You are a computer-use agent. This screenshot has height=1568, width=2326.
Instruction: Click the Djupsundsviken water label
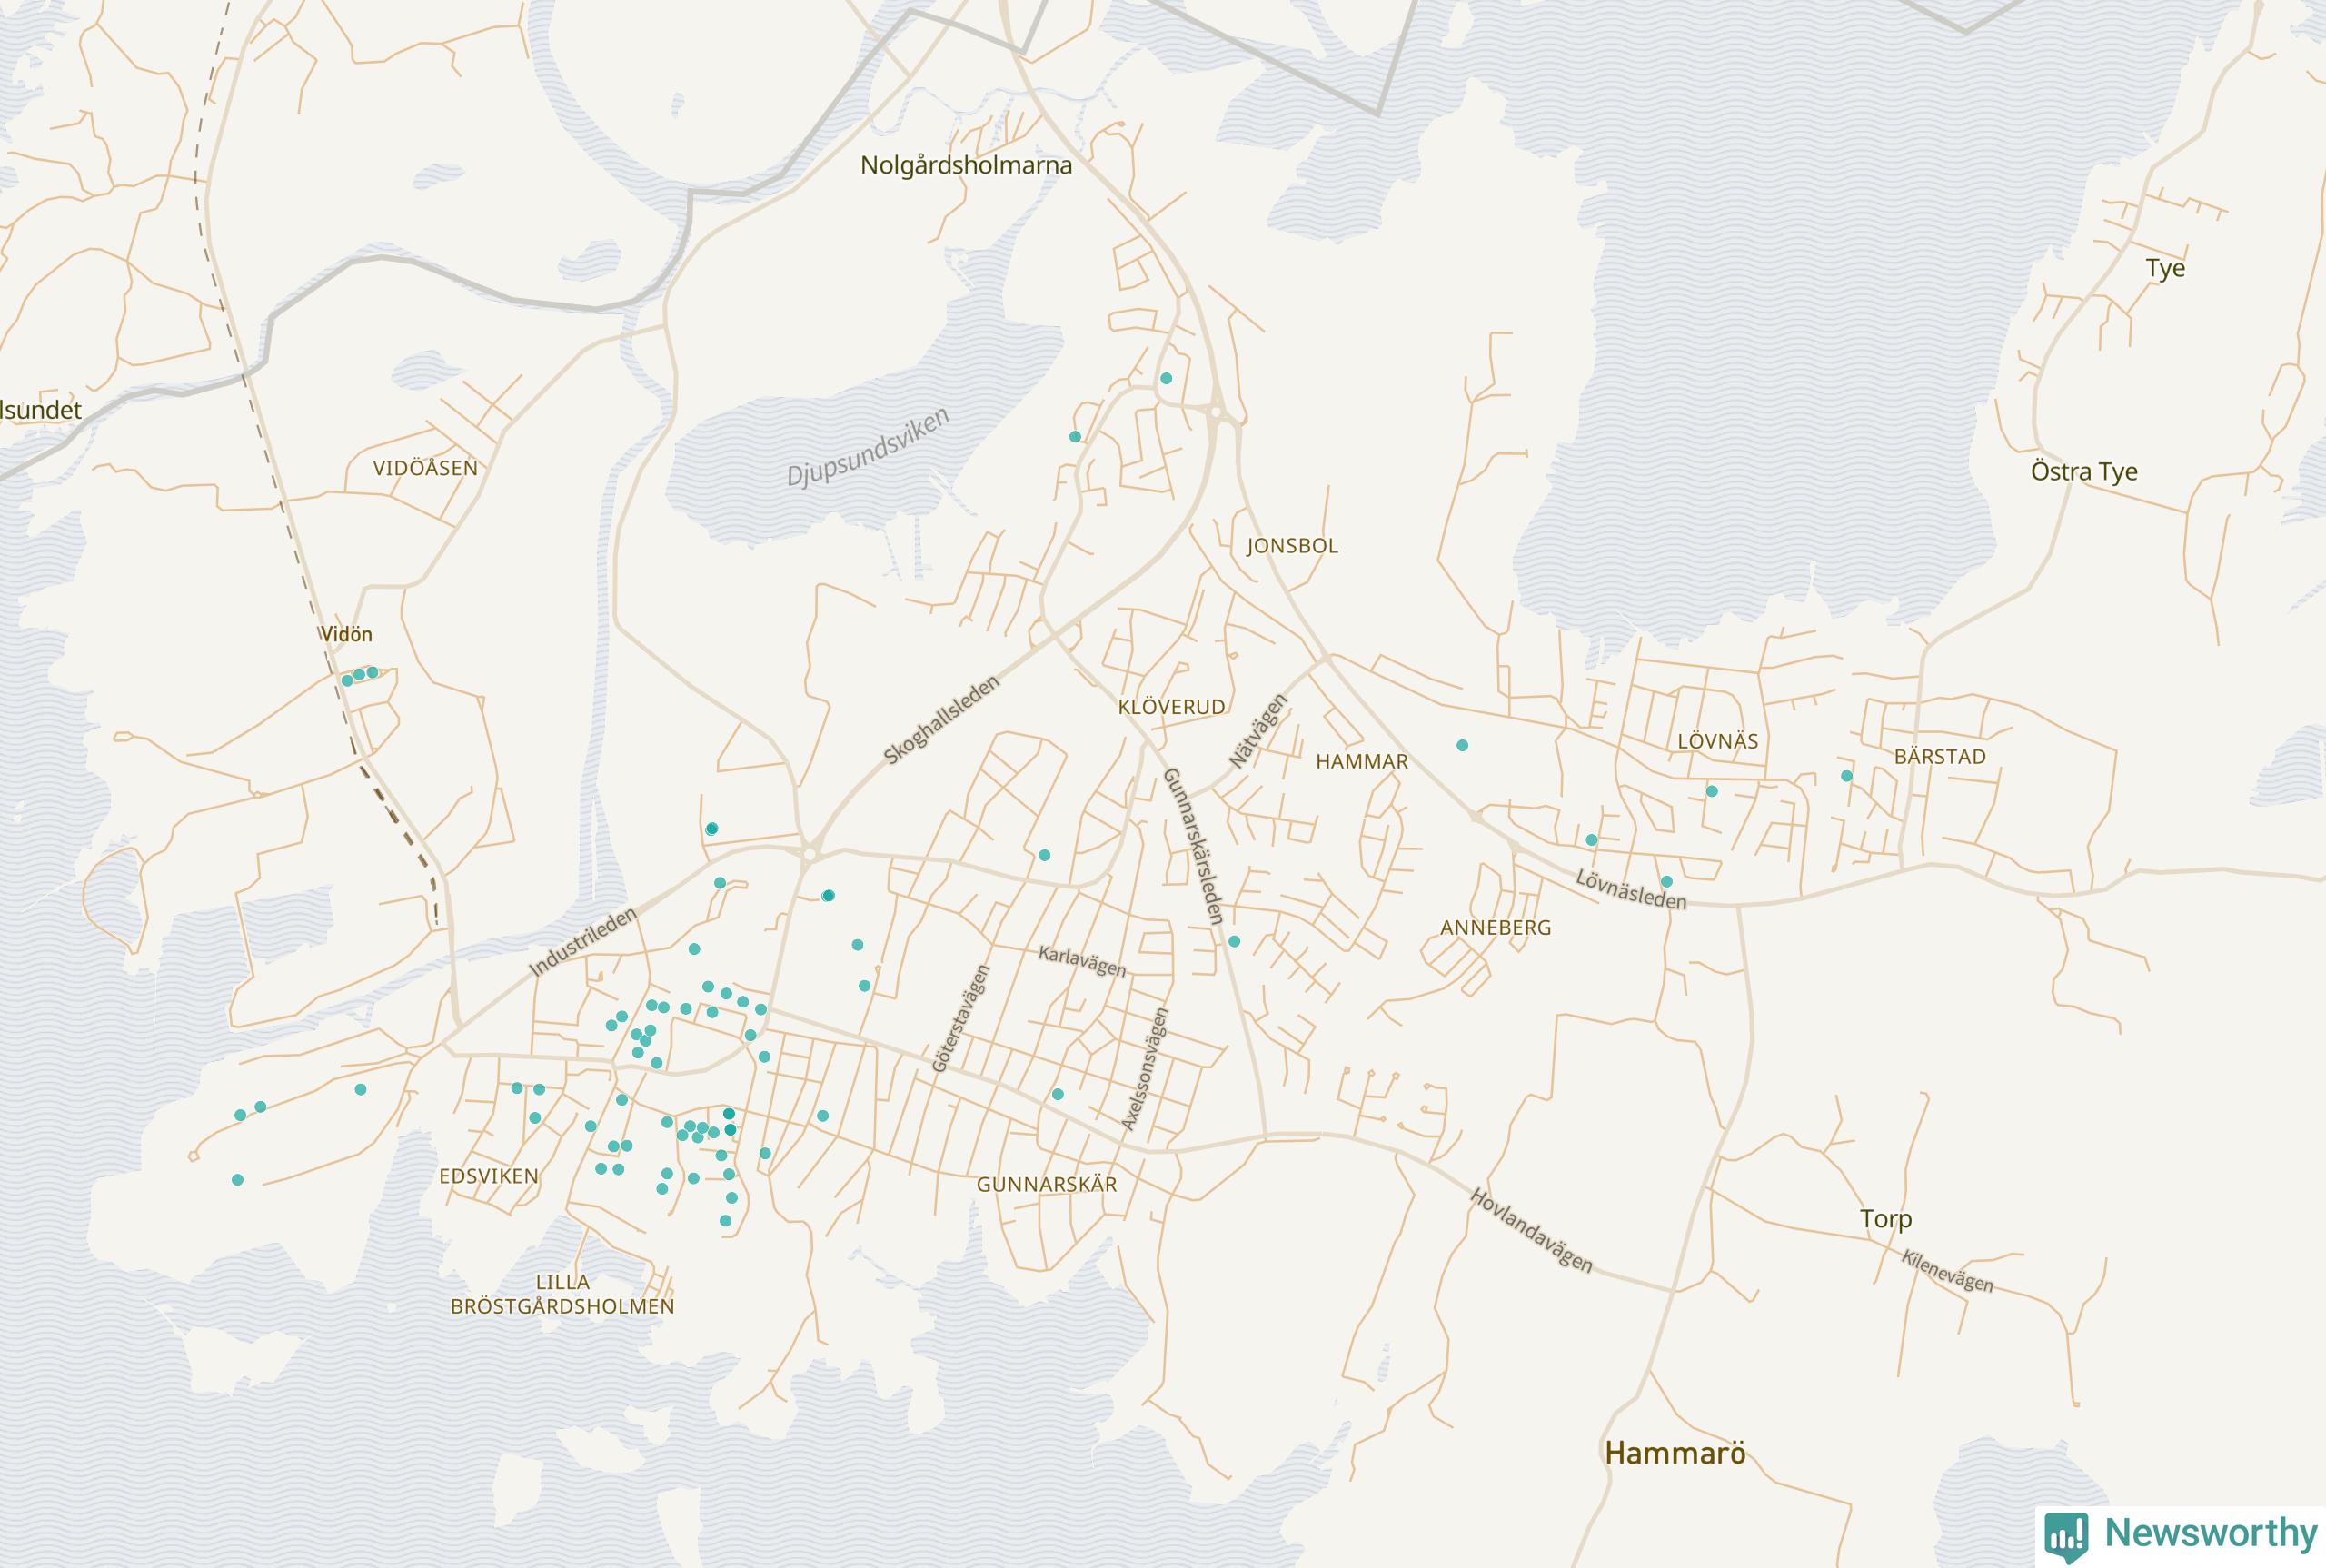867,448
